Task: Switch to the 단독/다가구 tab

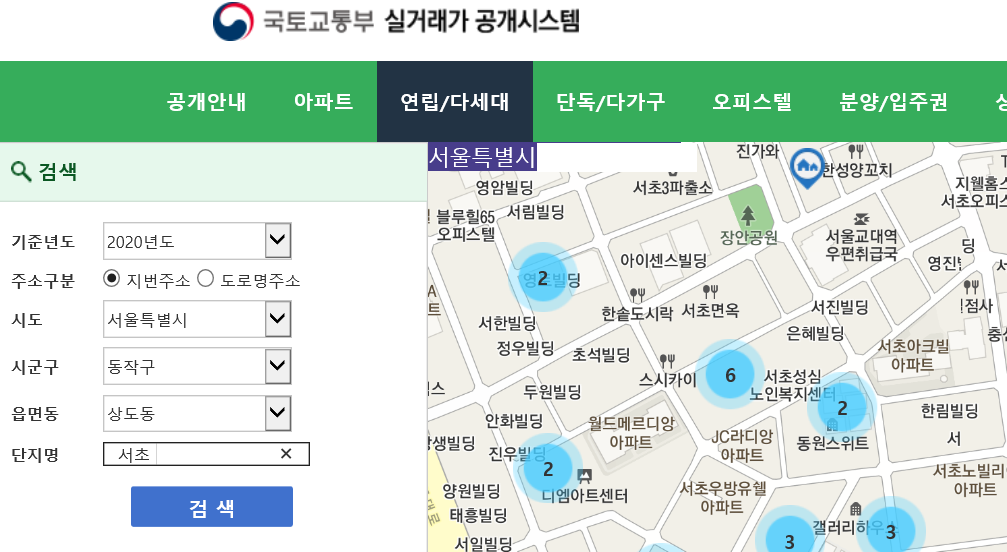Action: click(x=610, y=101)
